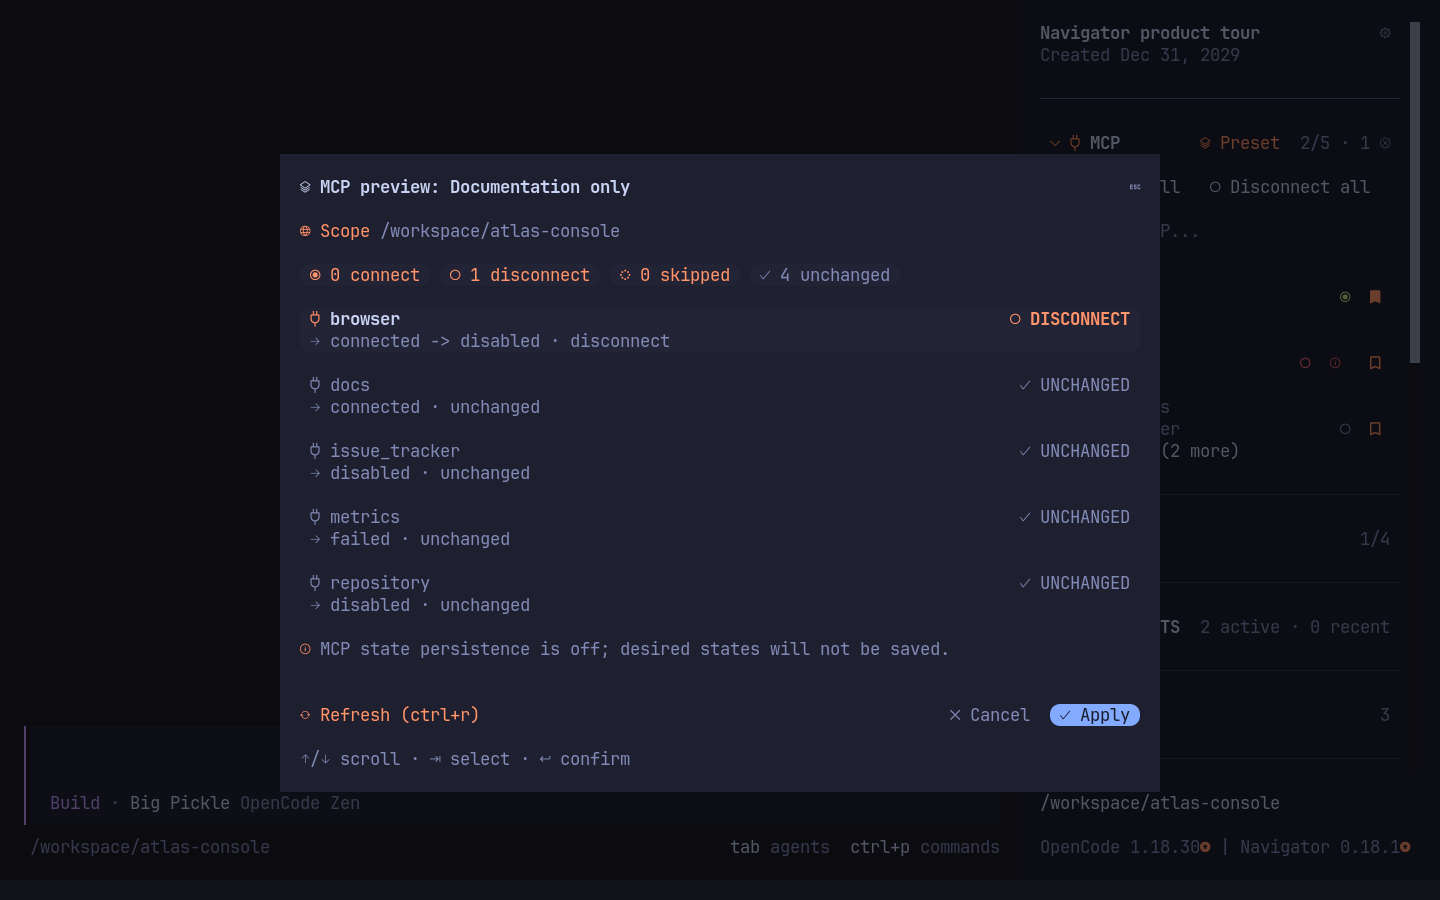
Task: Click the 1/4 counter in sidebar
Action: click(1375, 539)
